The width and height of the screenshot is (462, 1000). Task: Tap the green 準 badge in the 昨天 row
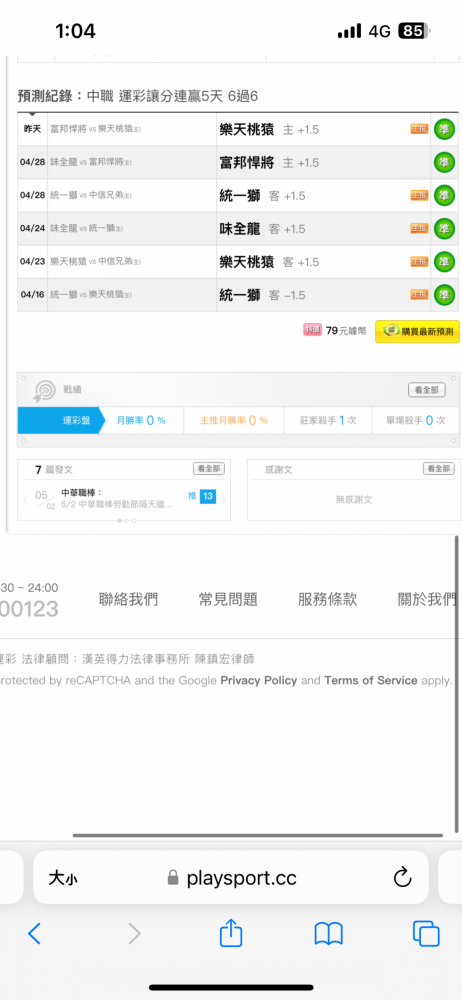(x=444, y=129)
